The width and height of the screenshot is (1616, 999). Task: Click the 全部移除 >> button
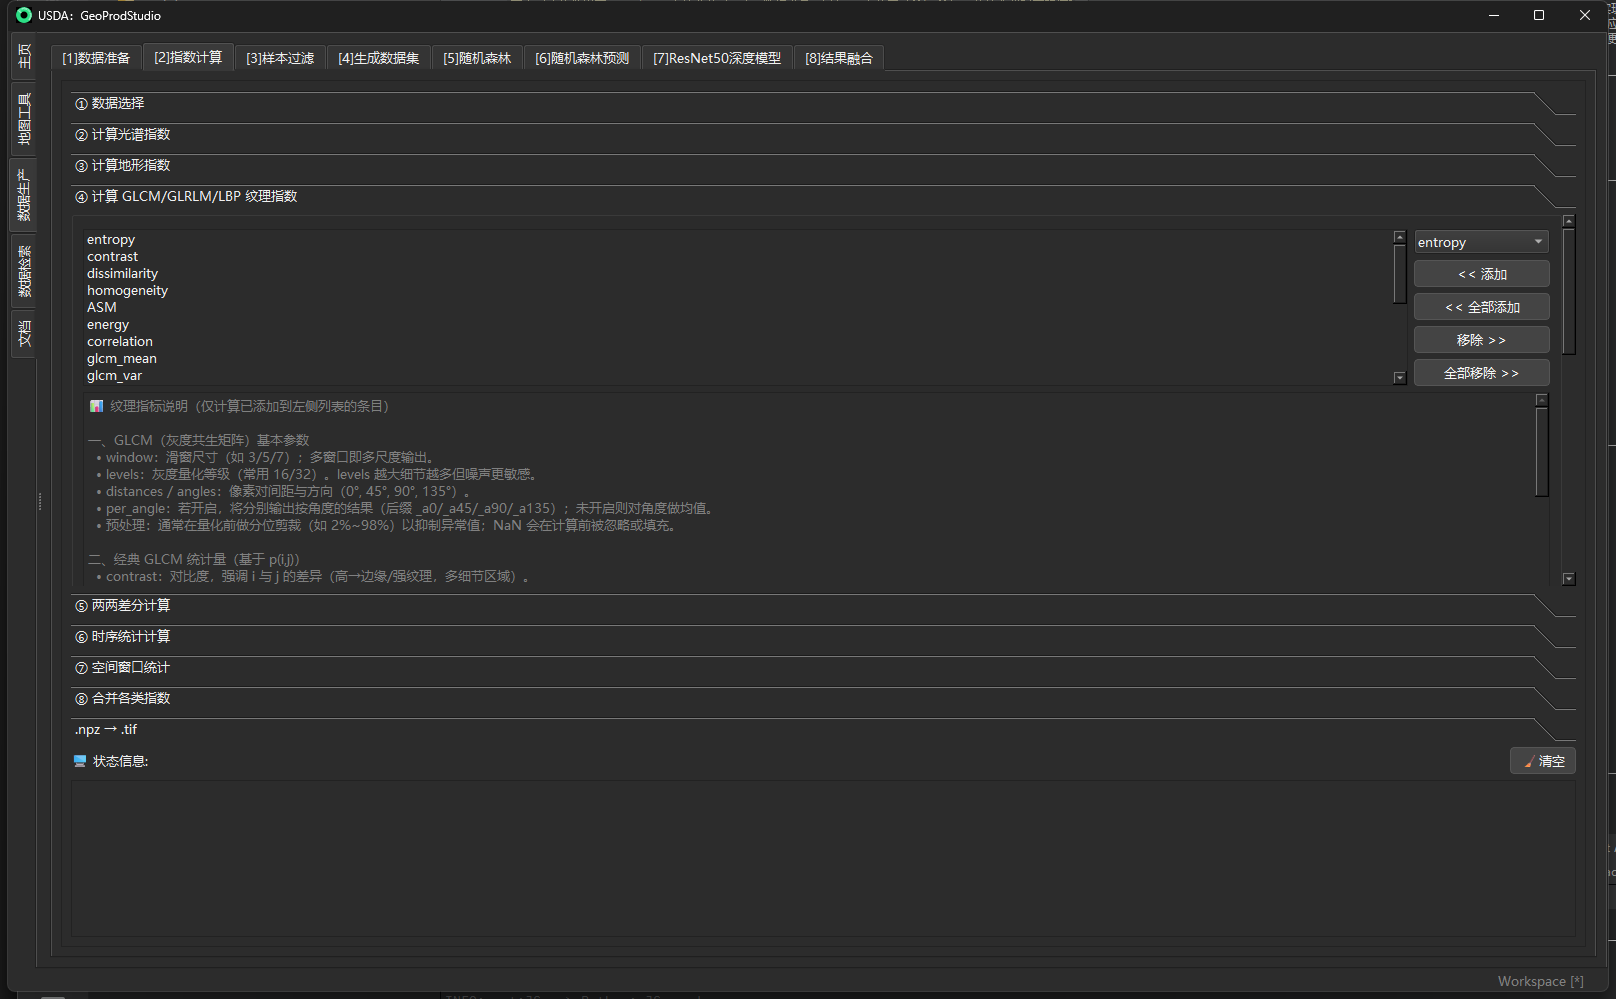(x=1481, y=373)
